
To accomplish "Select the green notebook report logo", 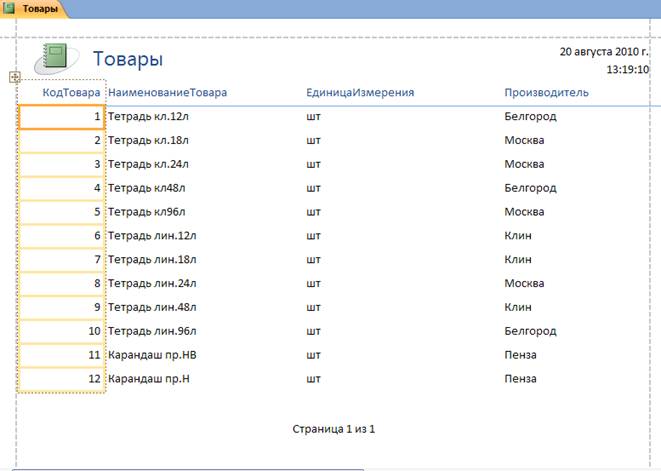I will pyautogui.click(x=56, y=59).
